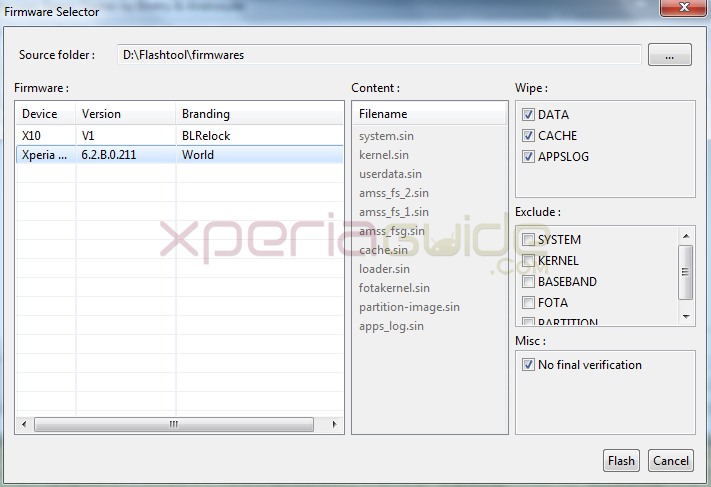Select partition-image.sin file entry

409,307
